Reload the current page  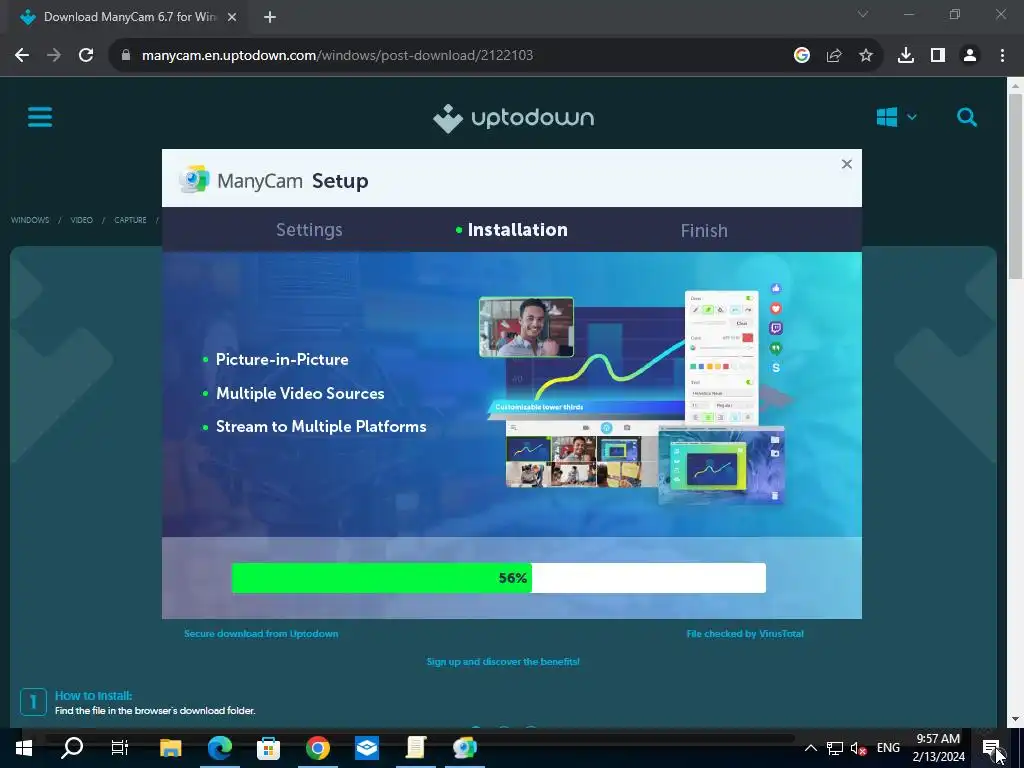pyautogui.click(x=86, y=55)
